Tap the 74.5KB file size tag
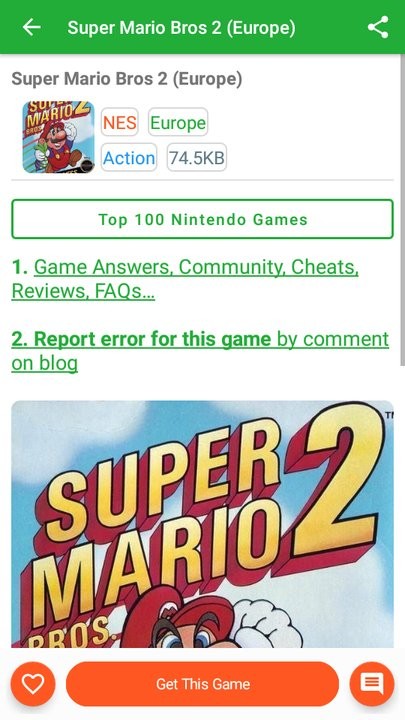 coord(197,158)
